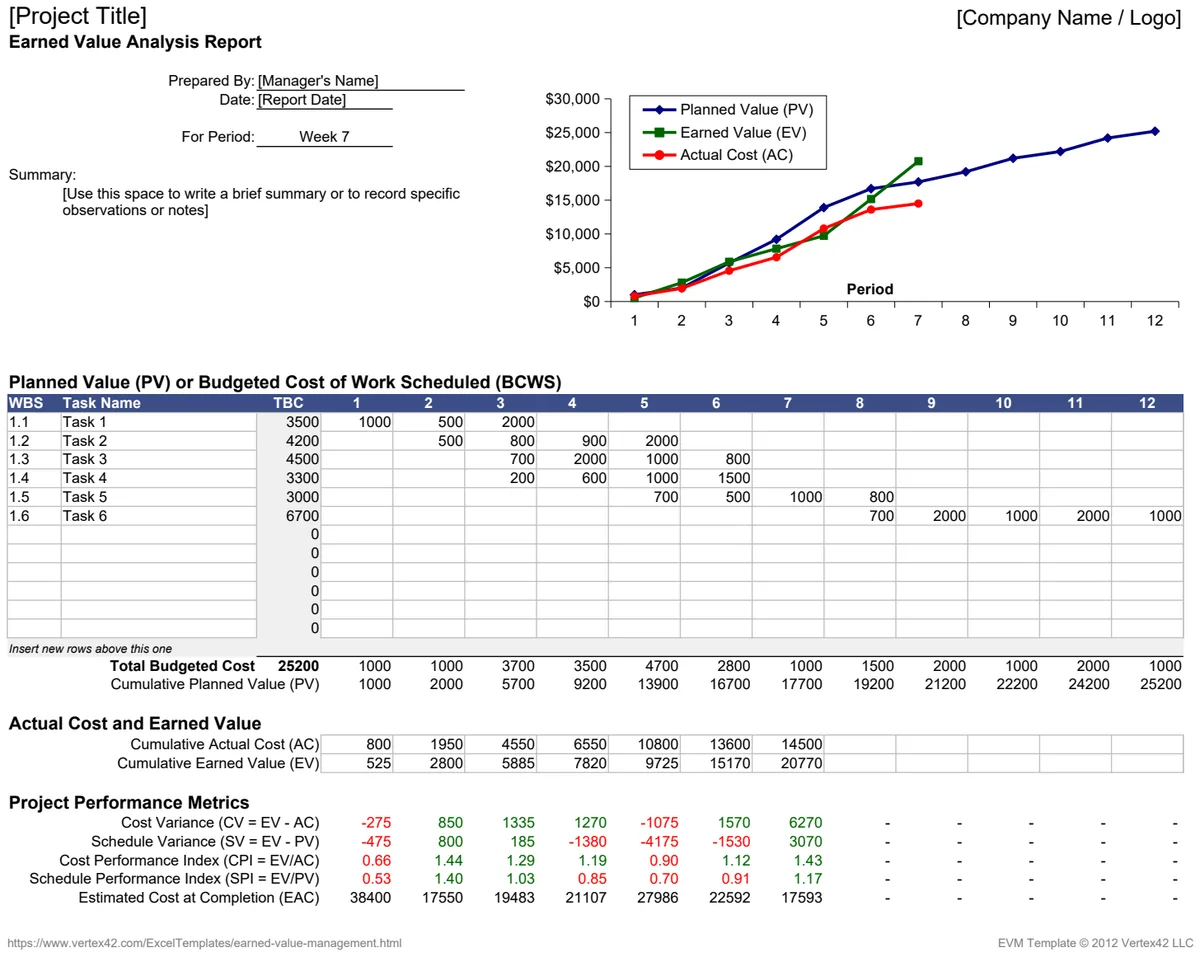Click the EVM Template copyright footer text
1200x957 pixels.
point(1095,943)
